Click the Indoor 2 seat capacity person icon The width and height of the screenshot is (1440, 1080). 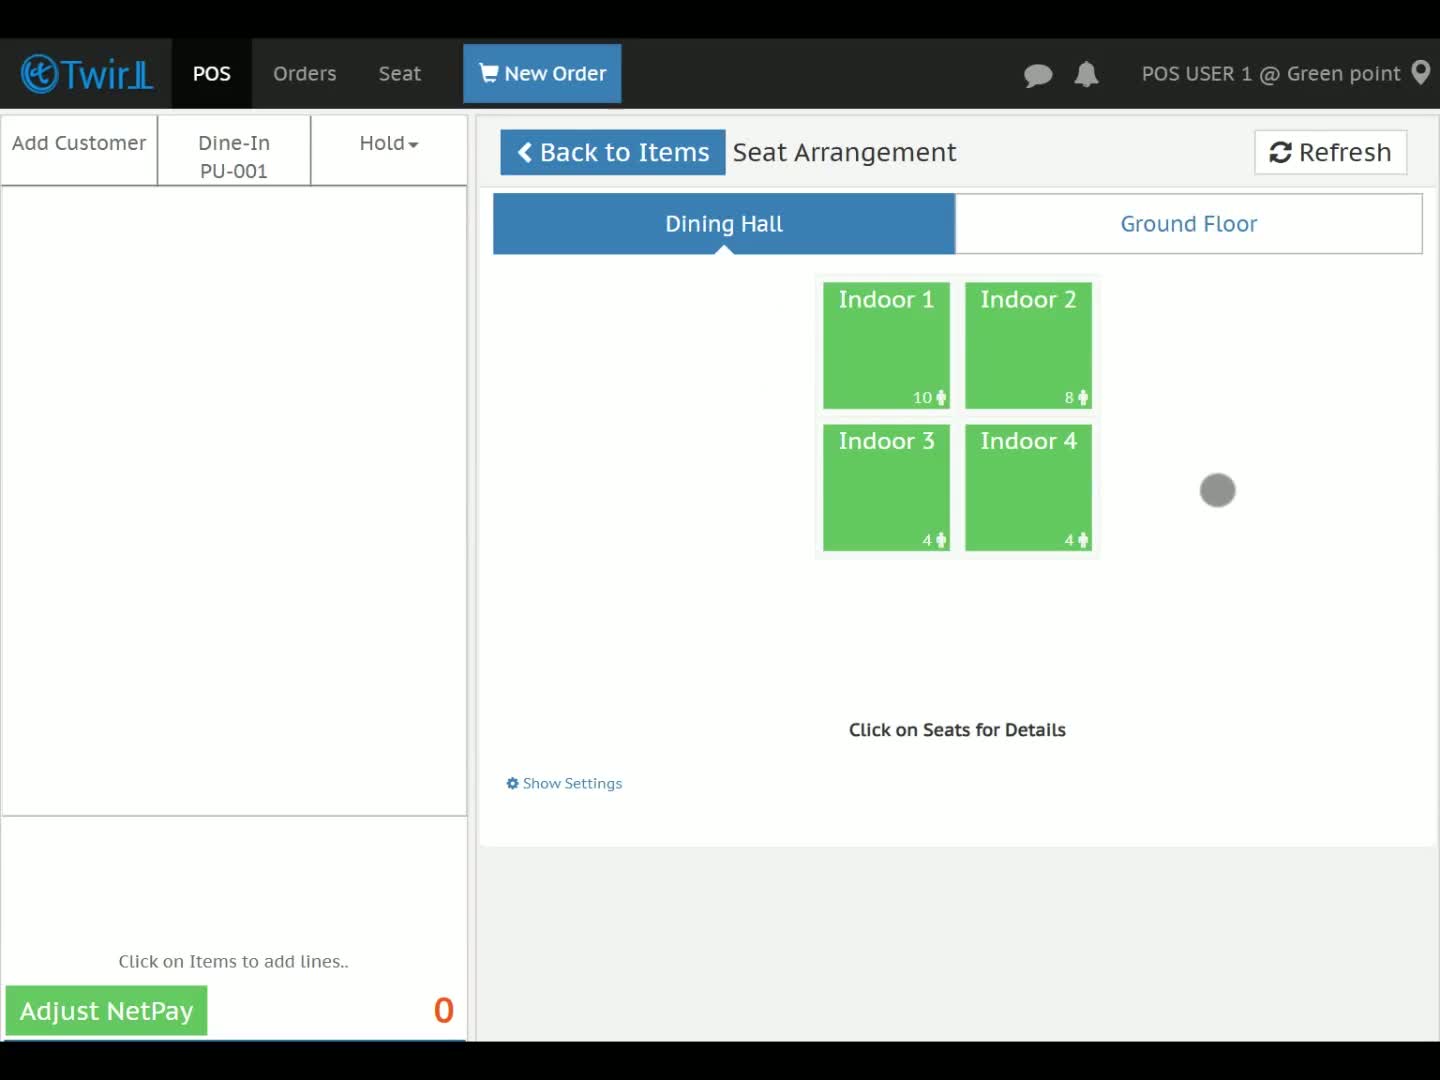point(1083,398)
